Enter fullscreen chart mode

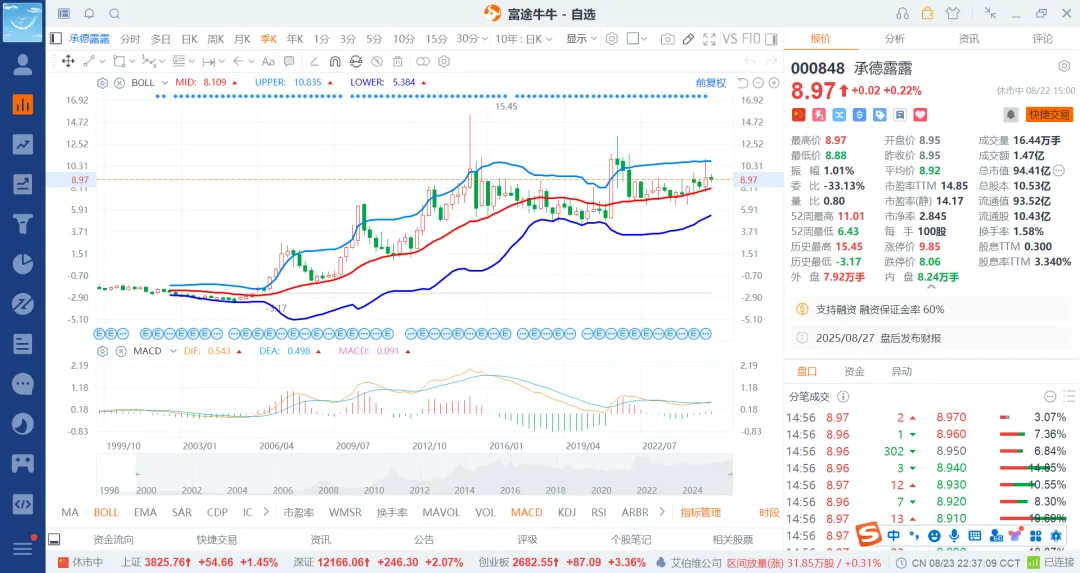pyautogui.click(x=709, y=39)
